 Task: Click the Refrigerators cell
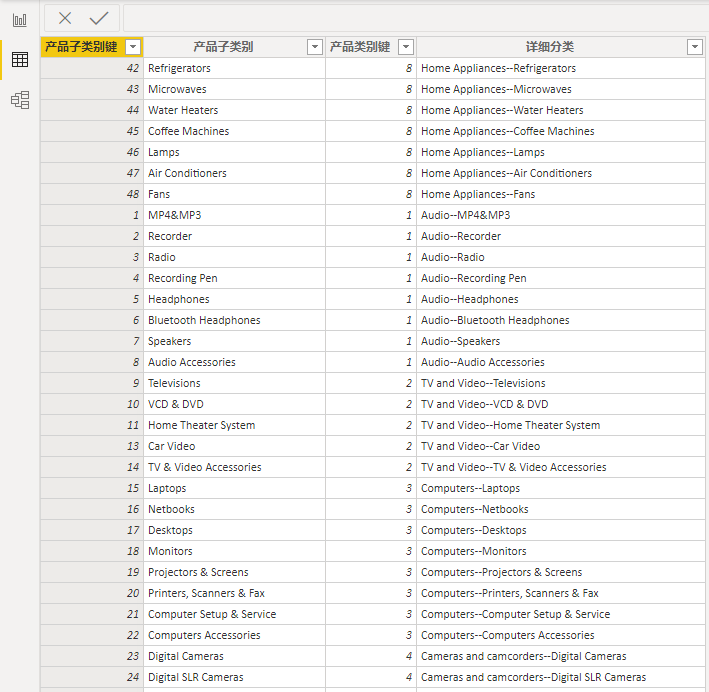coord(179,68)
